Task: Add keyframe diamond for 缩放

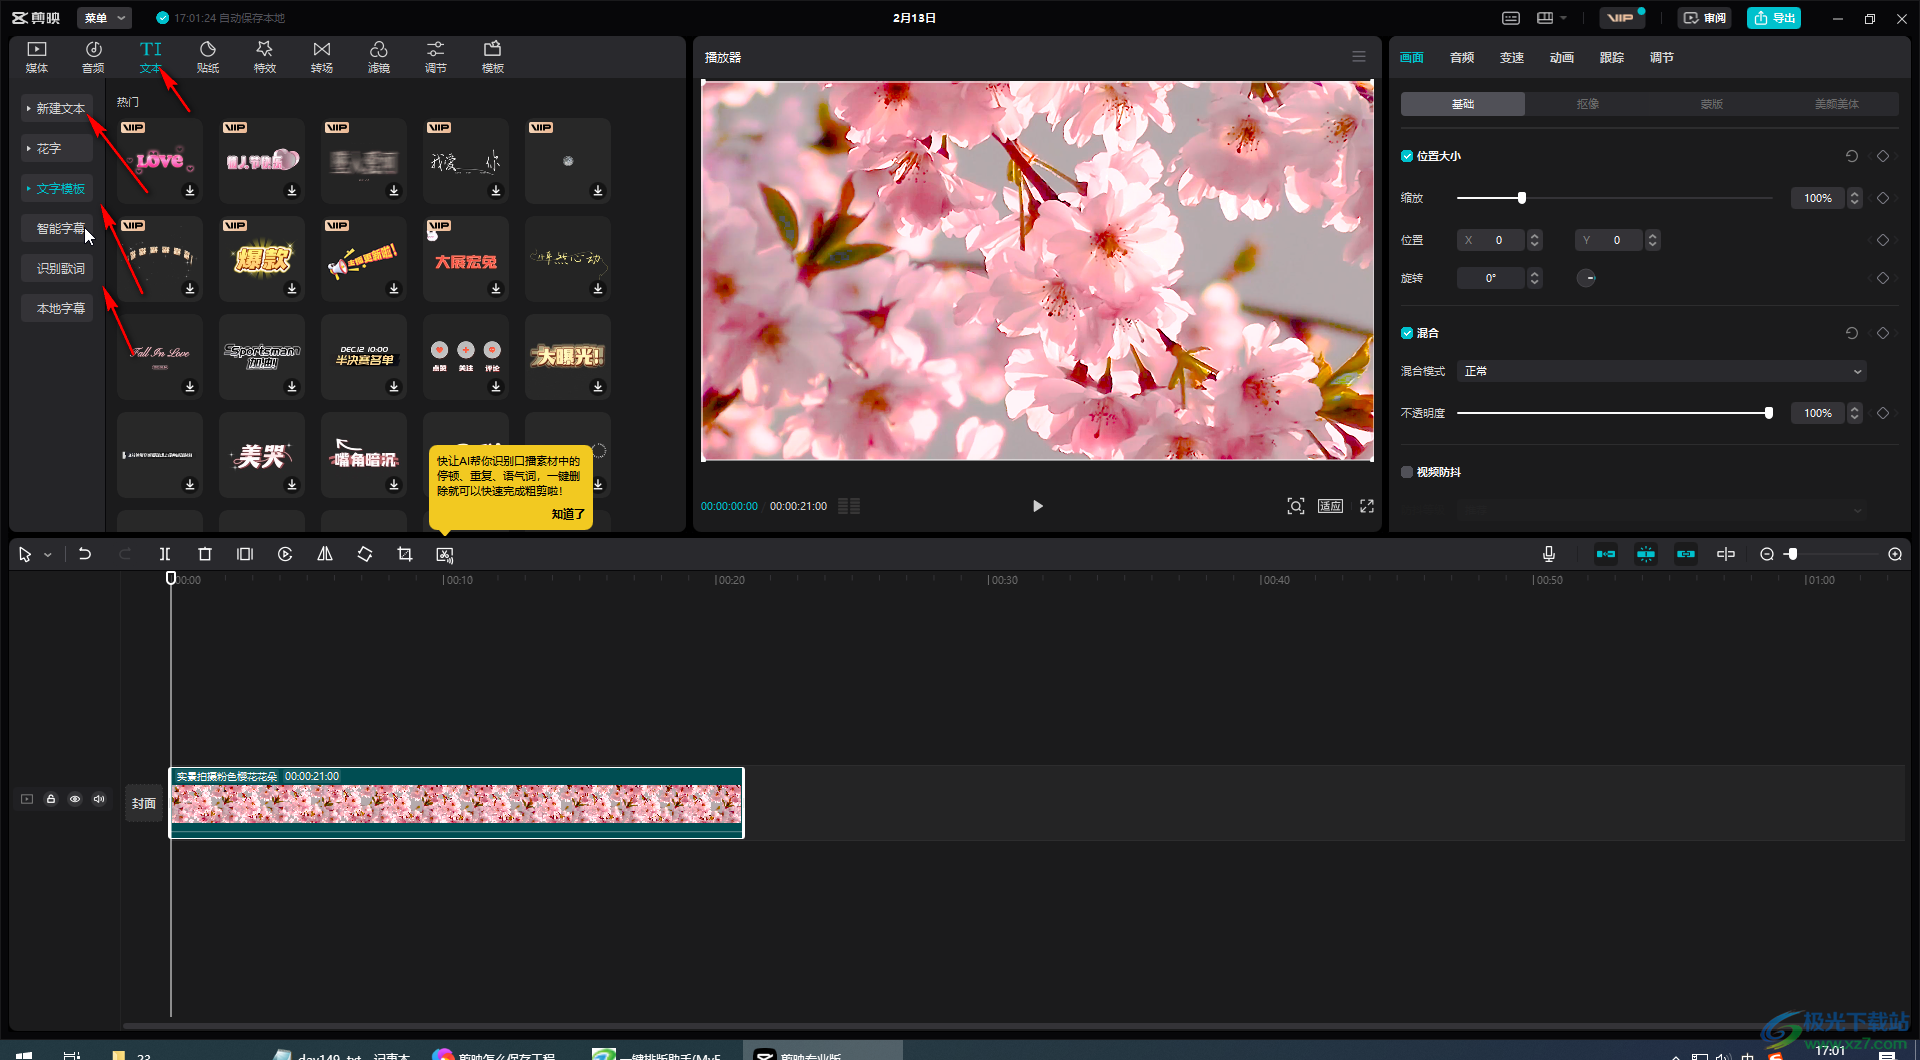Action: click(x=1883, y=198)
